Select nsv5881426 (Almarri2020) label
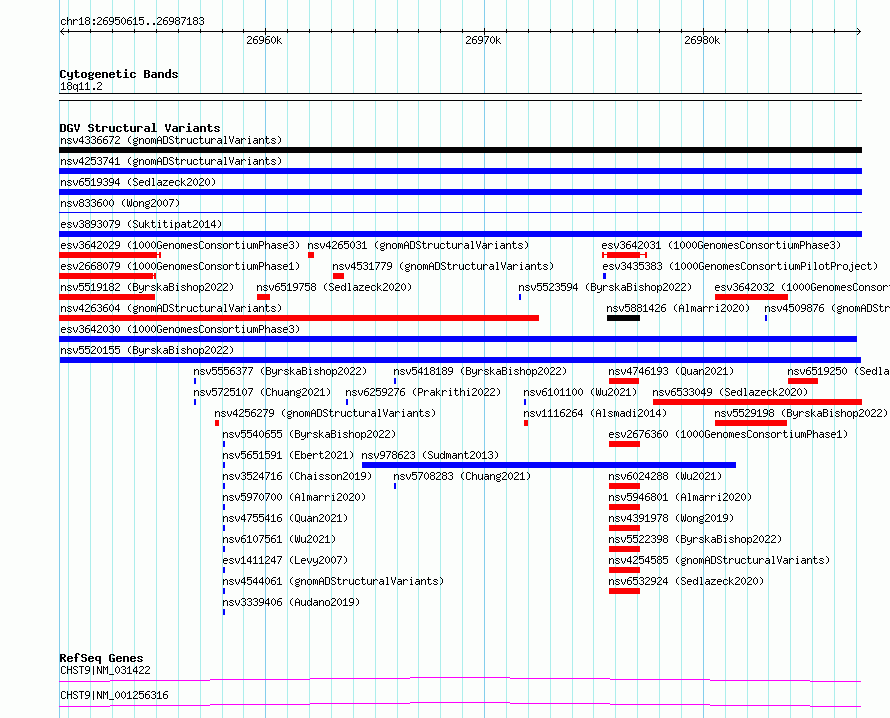Screen dimensions: 890x718 [x=678, y=308]
